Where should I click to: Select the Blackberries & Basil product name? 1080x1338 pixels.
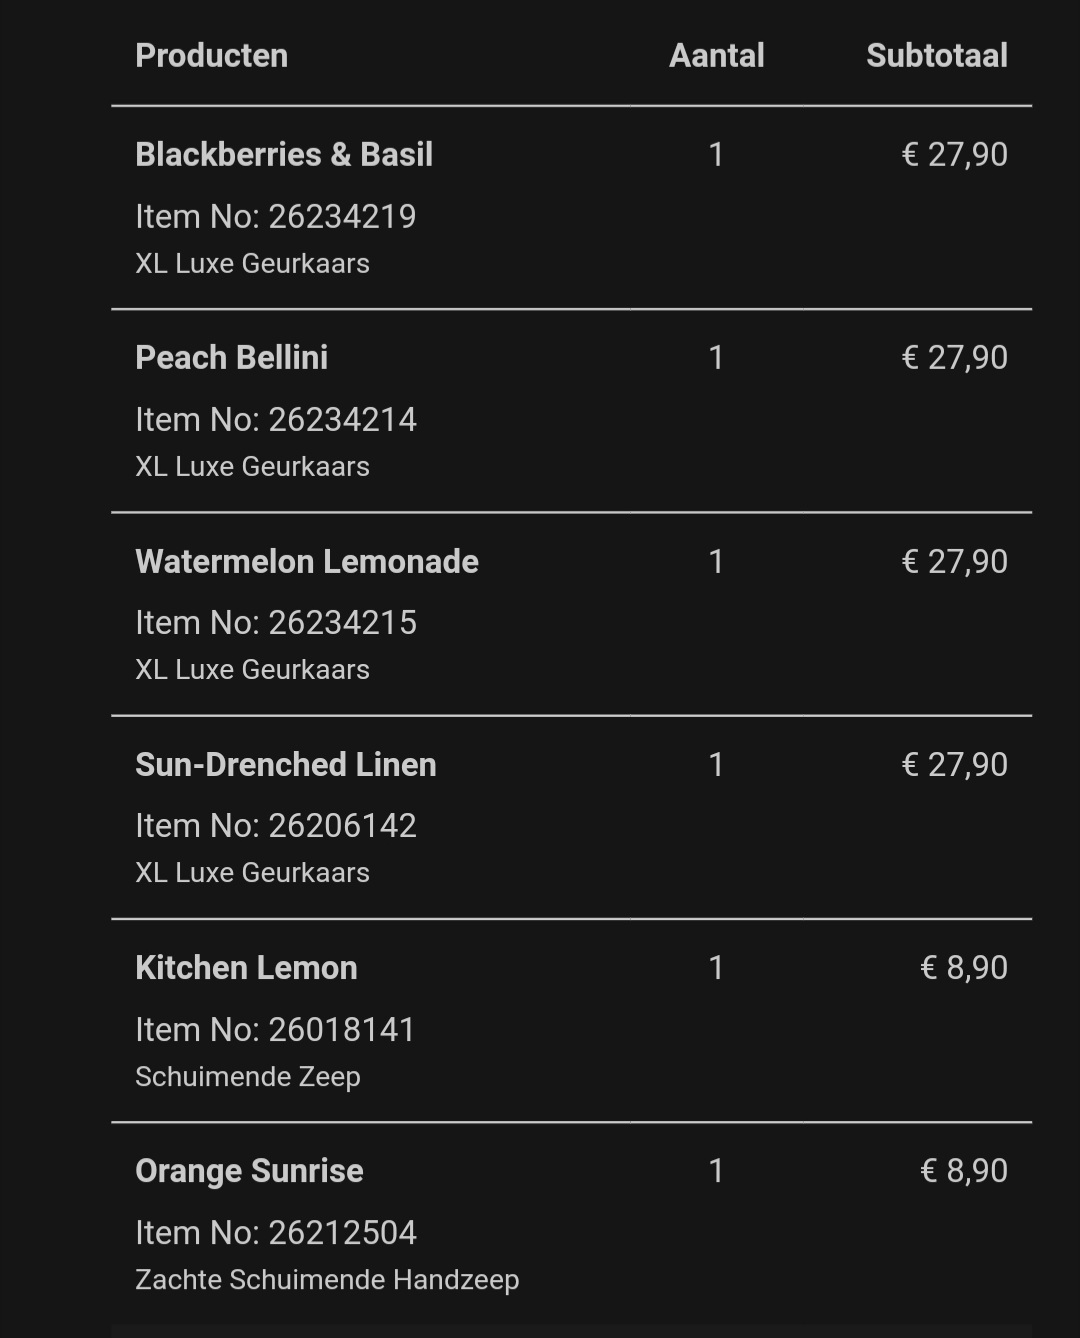(x=284, y=154)
